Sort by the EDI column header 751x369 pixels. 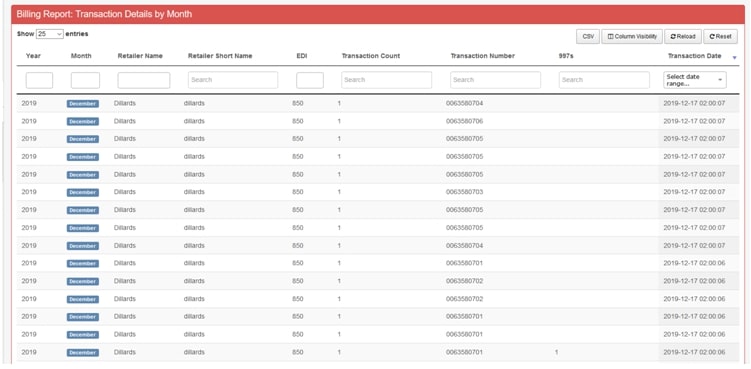(302, 56)
